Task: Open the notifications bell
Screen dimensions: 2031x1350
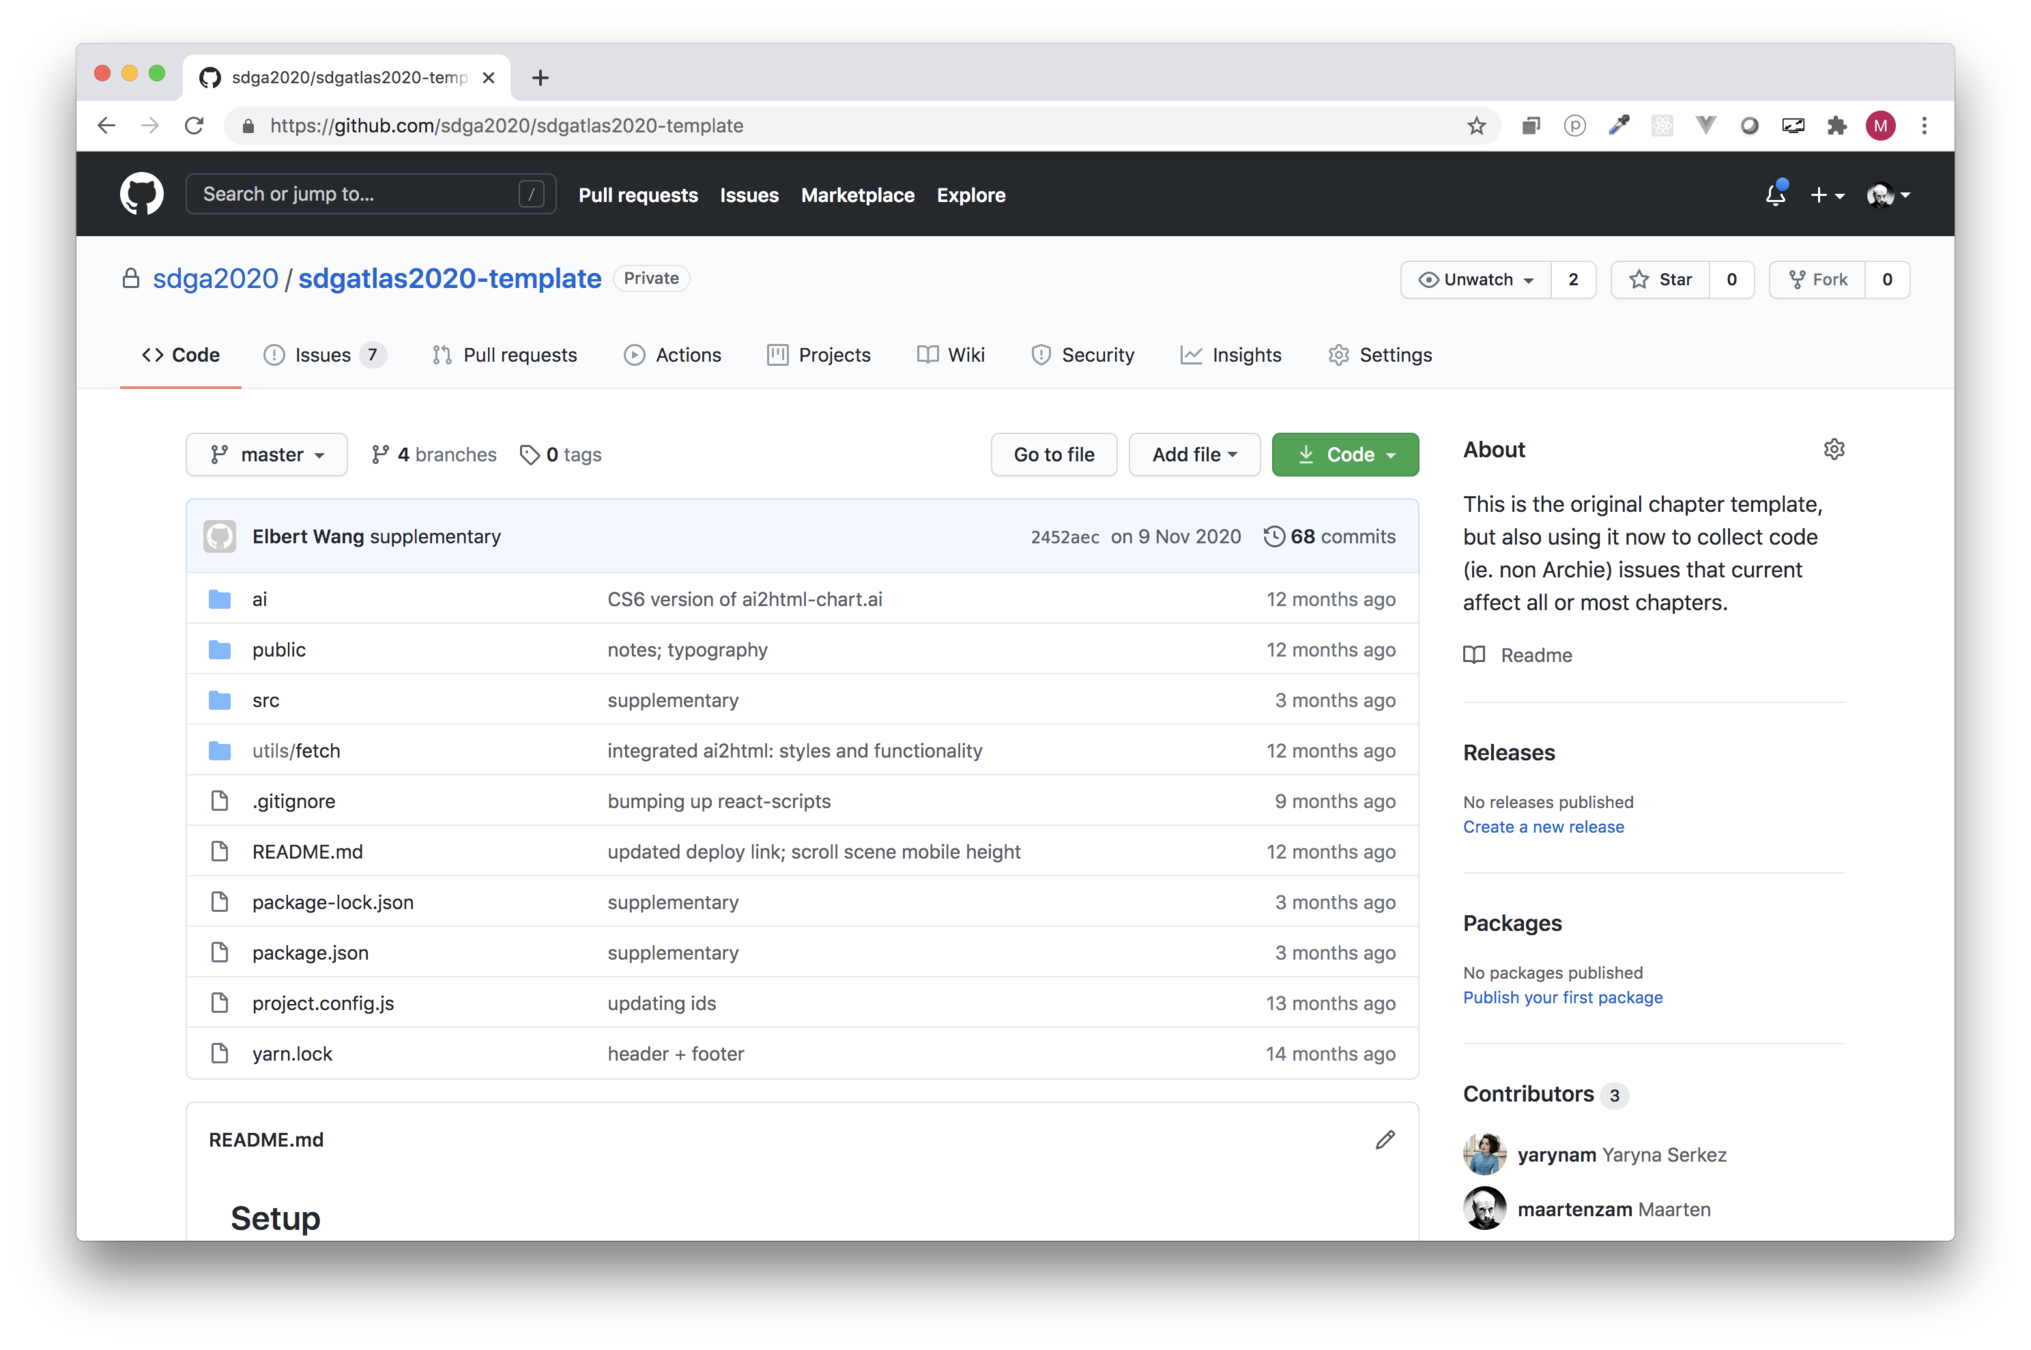Action: (1775, 195)
